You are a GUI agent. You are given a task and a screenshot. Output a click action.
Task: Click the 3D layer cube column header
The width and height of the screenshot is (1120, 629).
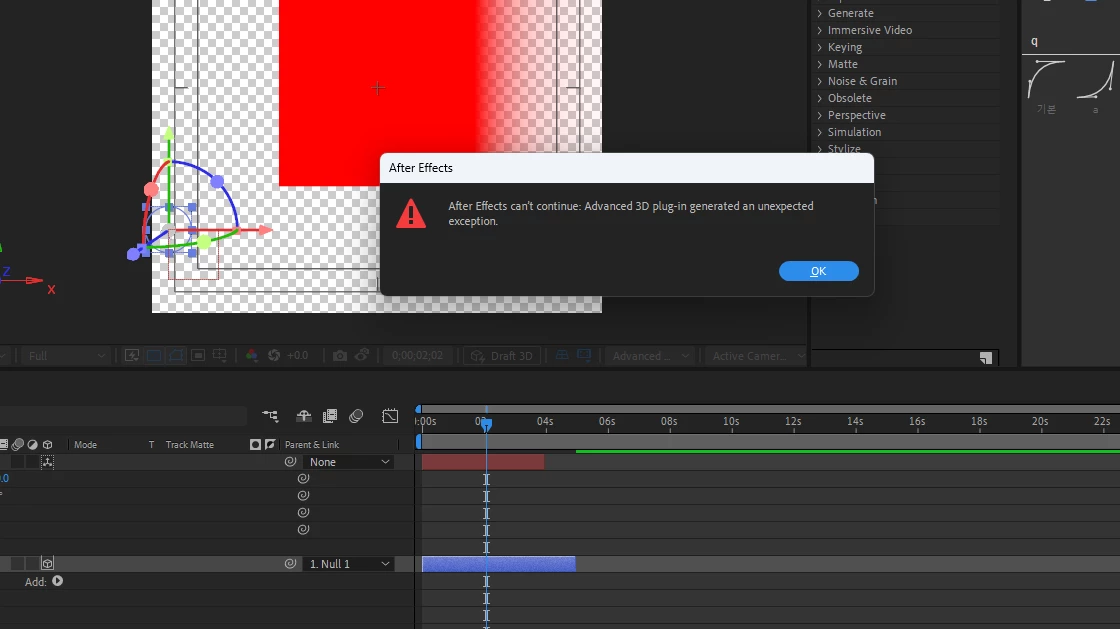tap(48, 444)
